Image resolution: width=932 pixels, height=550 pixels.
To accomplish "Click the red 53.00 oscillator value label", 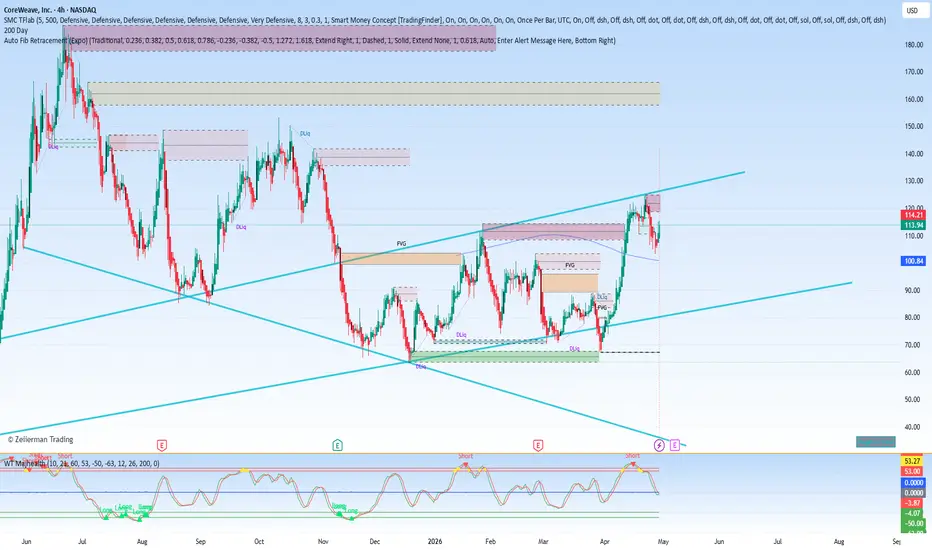I will click(x=912, y=471).
